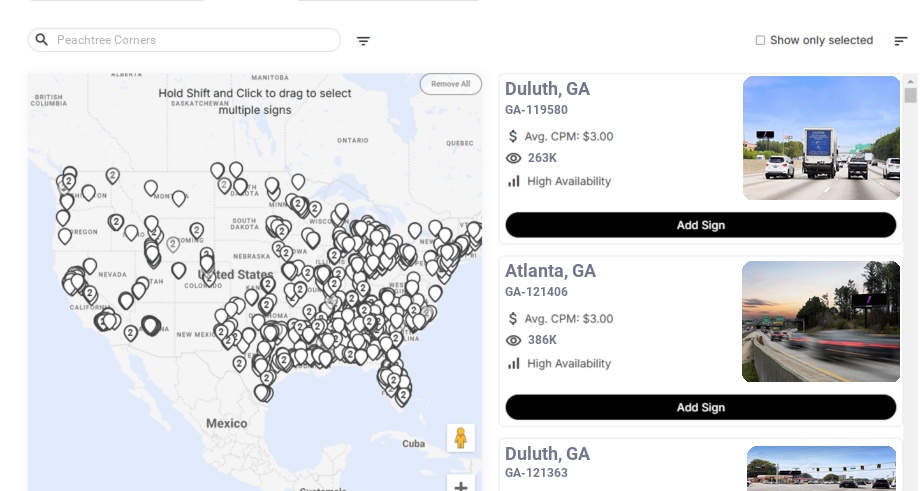Click Add Sign for Duluth GA-119580
920x491 pixels.
click(x=700, y=225)
